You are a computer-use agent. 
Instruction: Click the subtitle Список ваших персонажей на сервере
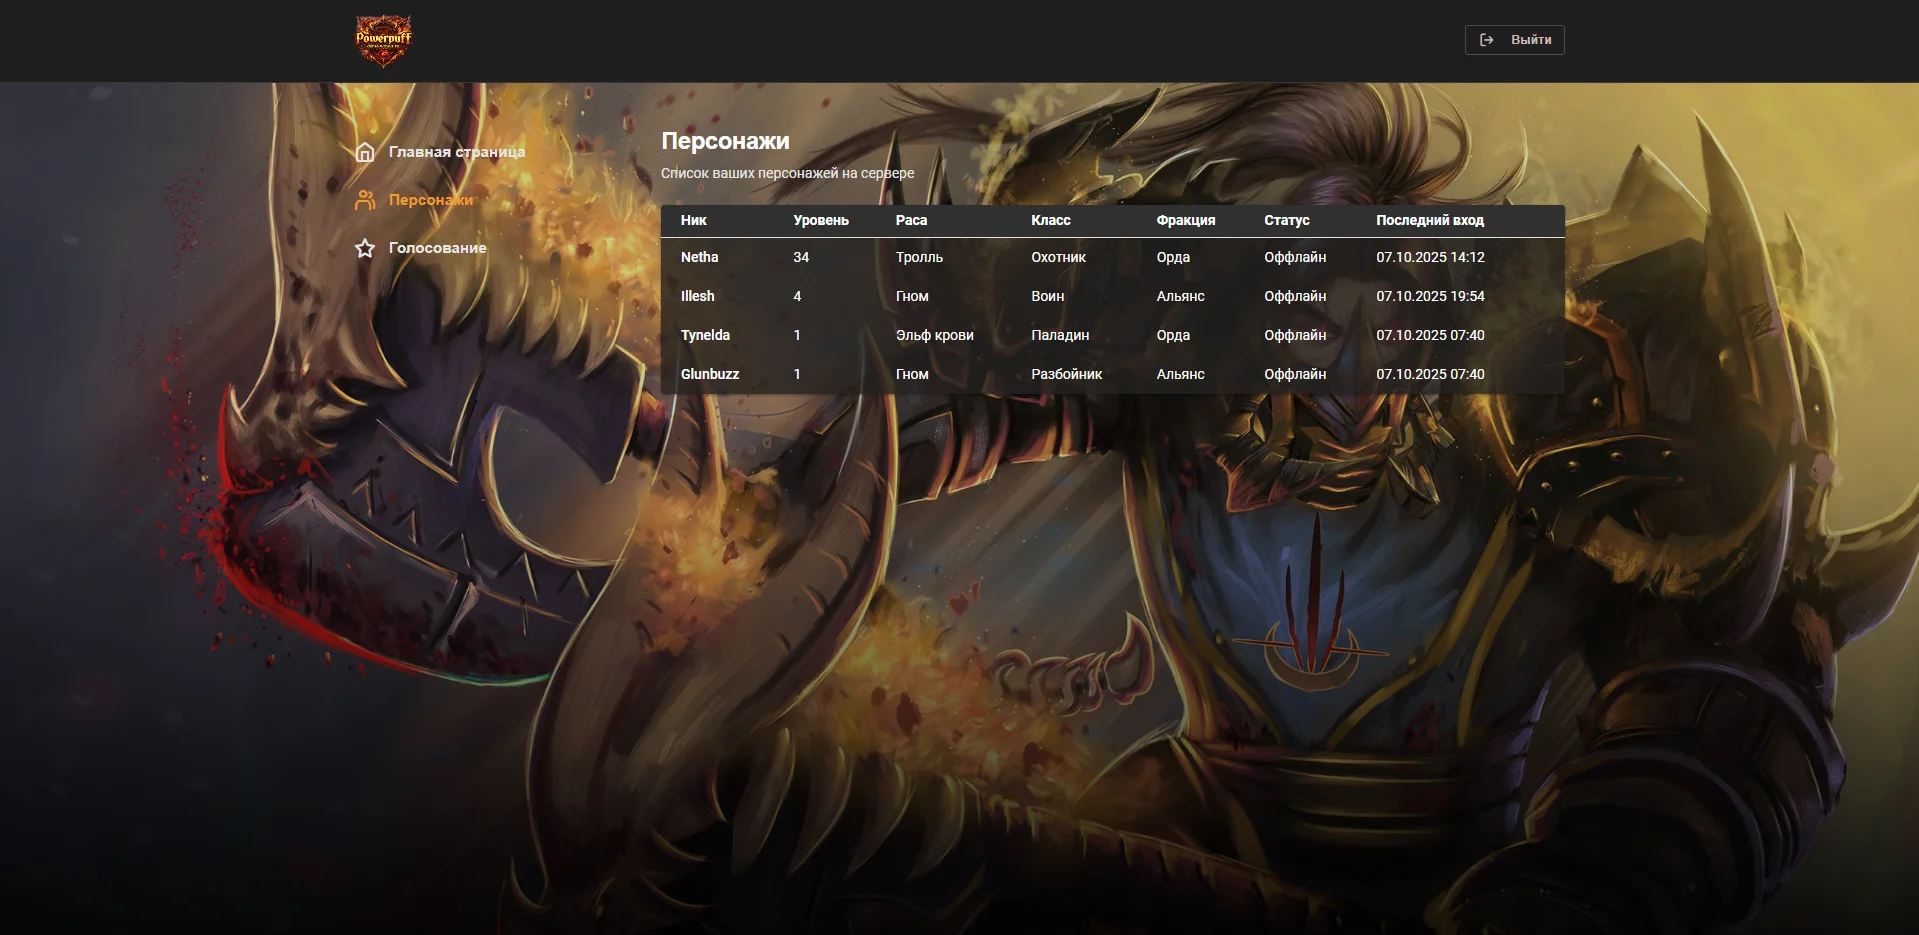click(x=788, y=173)
